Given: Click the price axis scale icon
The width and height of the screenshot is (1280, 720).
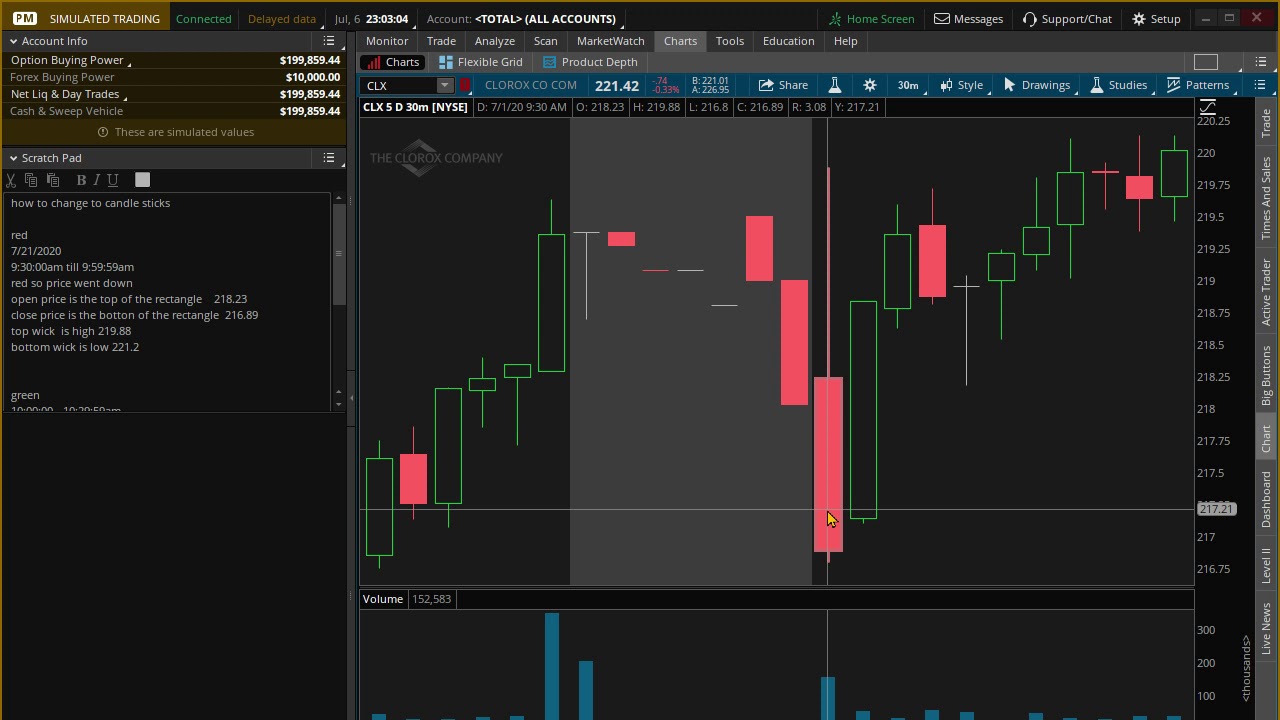Looking at the screenshot, I should click(x=1208, y=107).
